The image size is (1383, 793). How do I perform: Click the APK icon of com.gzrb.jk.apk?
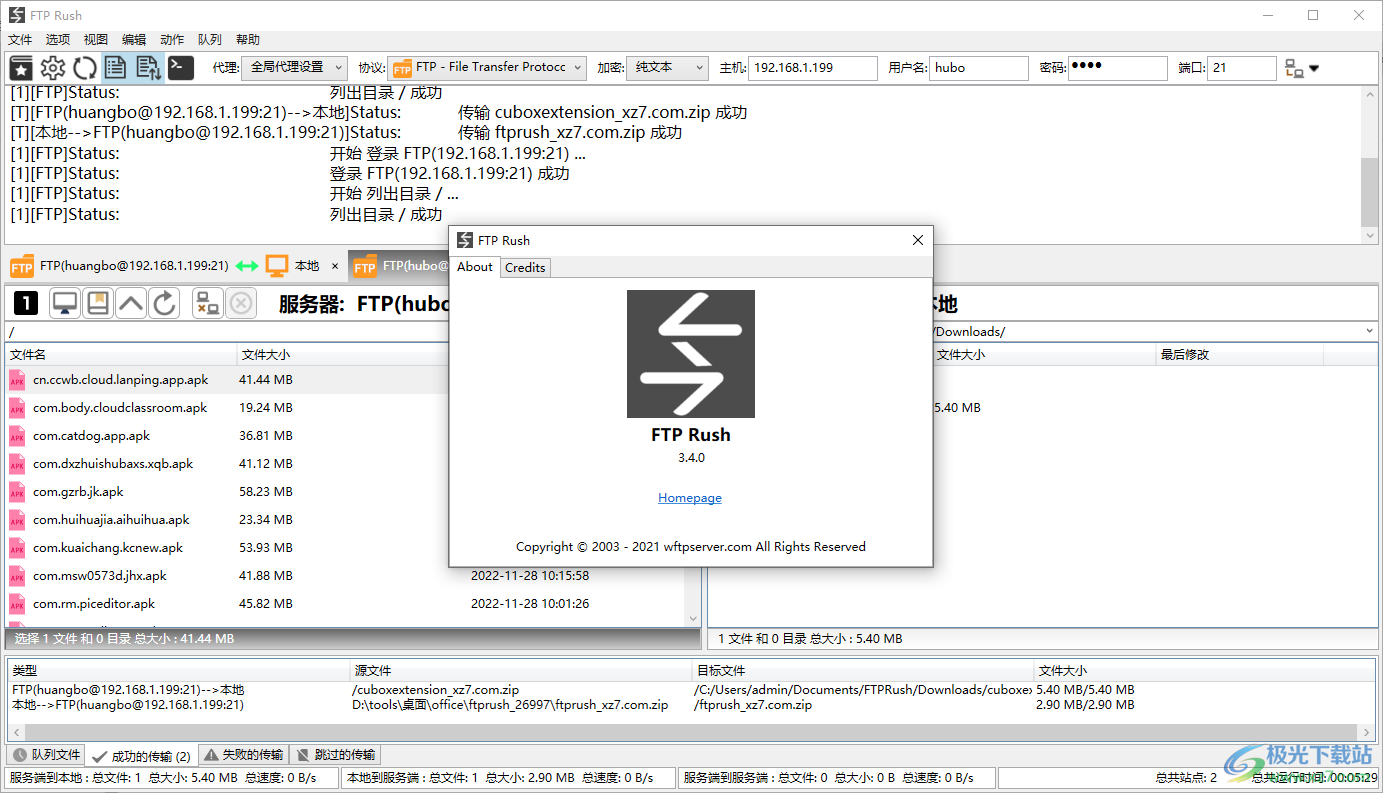[17, 492]
